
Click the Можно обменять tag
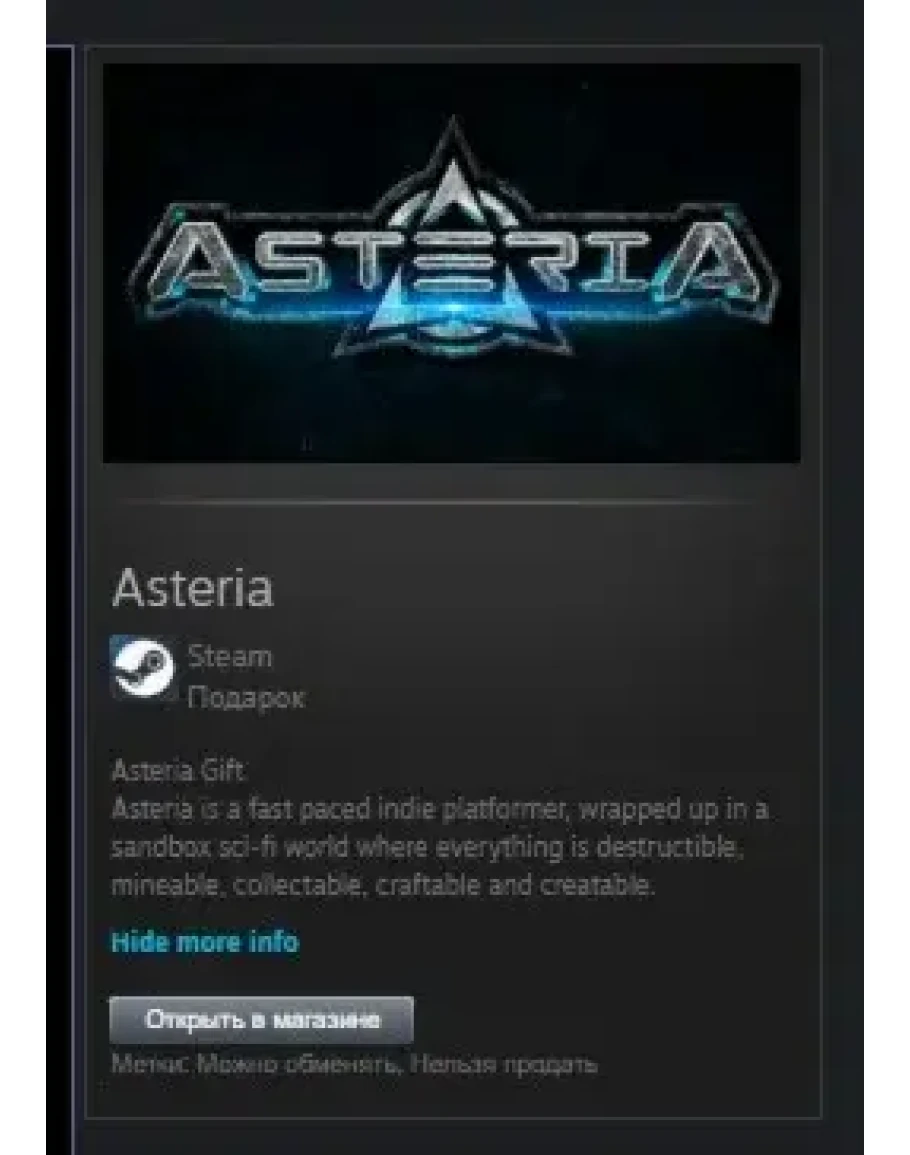click(299, 1064)
